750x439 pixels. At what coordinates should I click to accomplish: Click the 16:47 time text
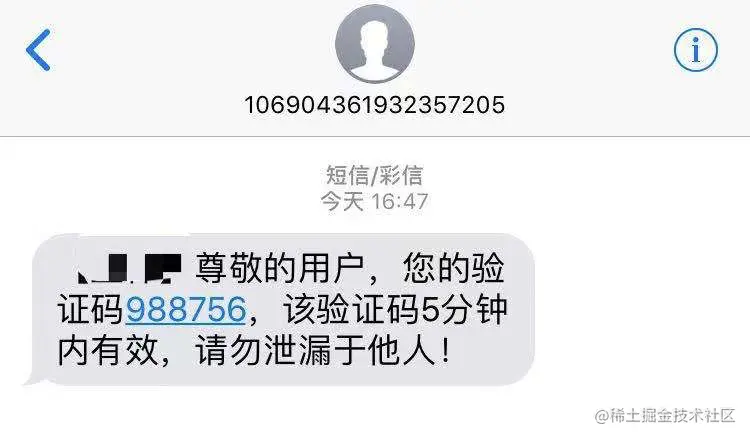click(x=400, y=201)
